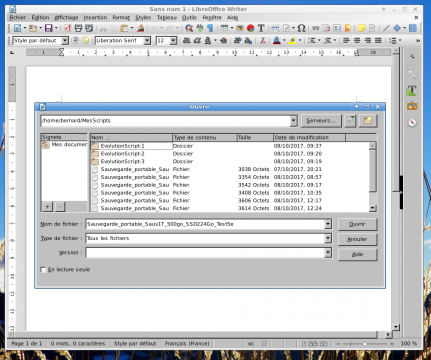Run the spelling check icon

[200, 28]
